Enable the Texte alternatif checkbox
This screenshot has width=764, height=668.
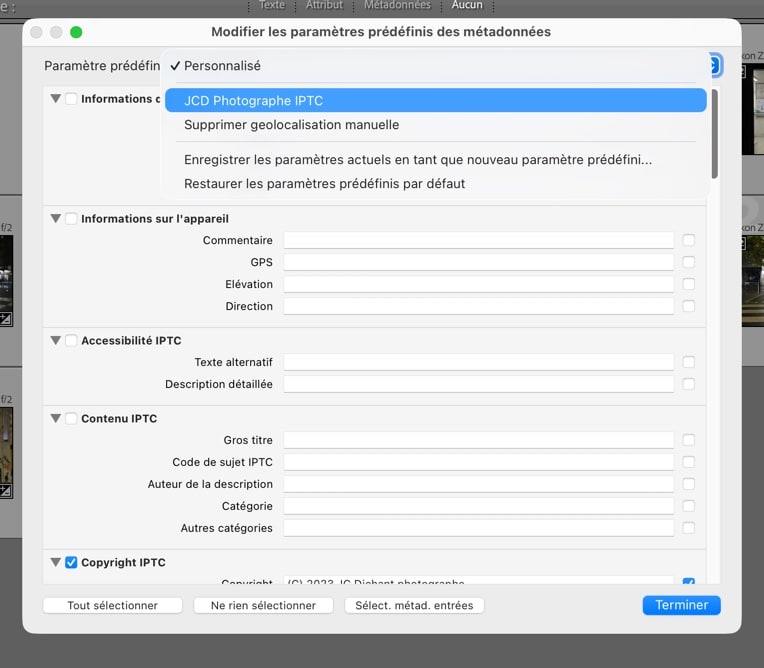coord(688,362)
